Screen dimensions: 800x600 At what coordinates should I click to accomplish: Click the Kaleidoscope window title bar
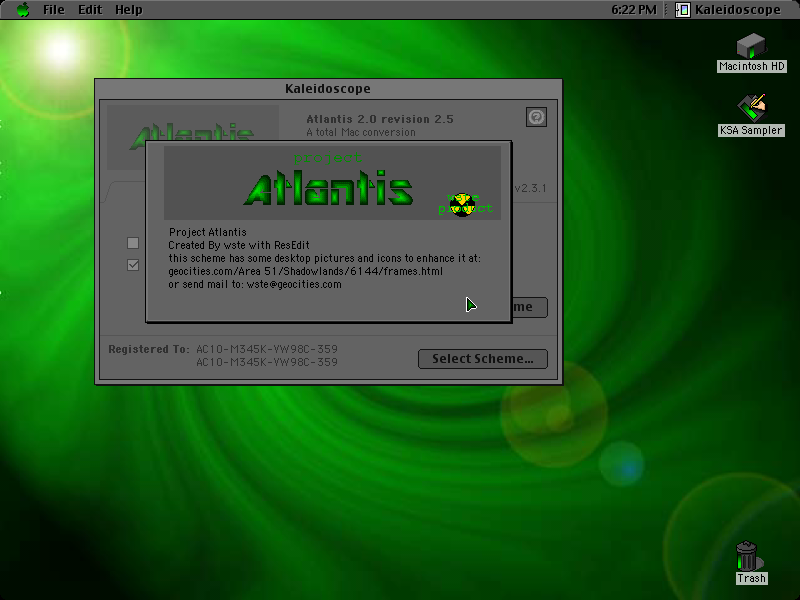pyautogui.click(x=328, y=89)
